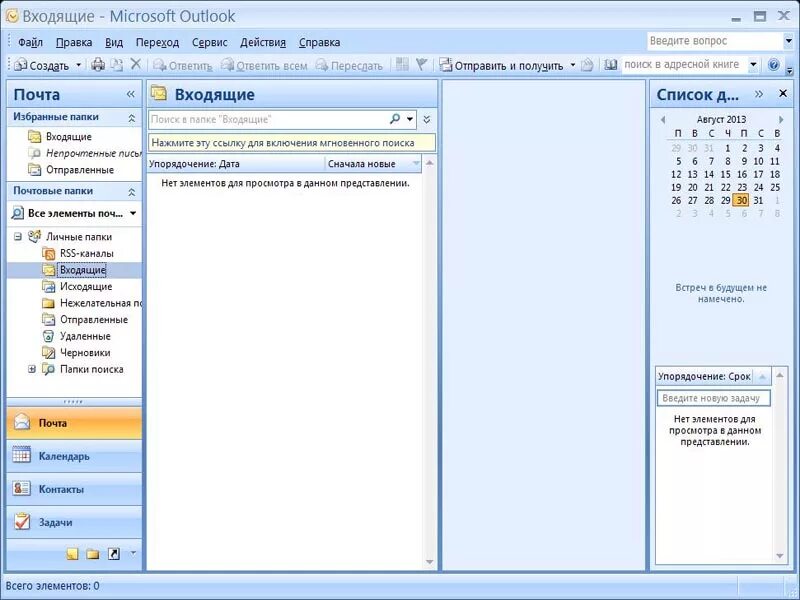This screenshot has width=800, height=600.
Task: Open the Notes icon at navigation bottom
Action: (x=72, y=554)
